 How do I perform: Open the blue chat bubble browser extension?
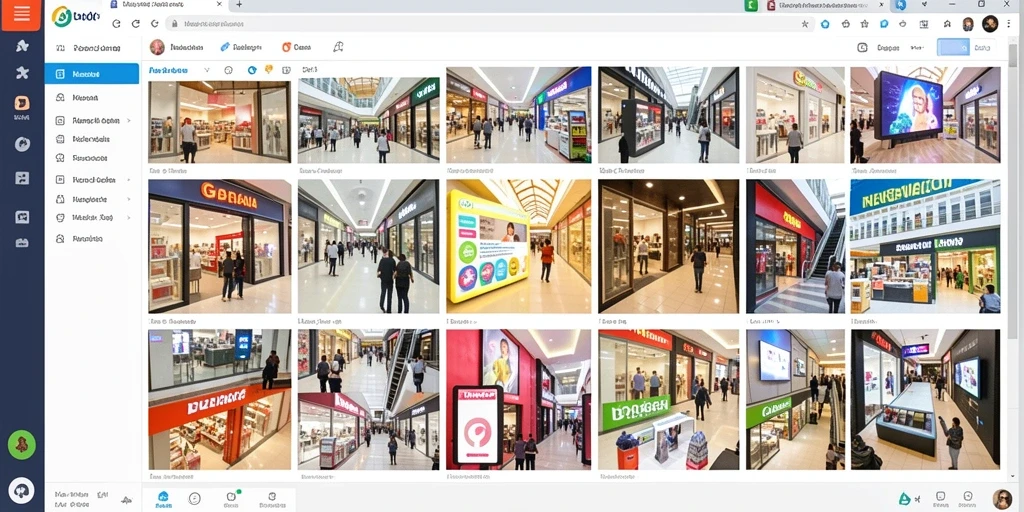tap(884, 24)
